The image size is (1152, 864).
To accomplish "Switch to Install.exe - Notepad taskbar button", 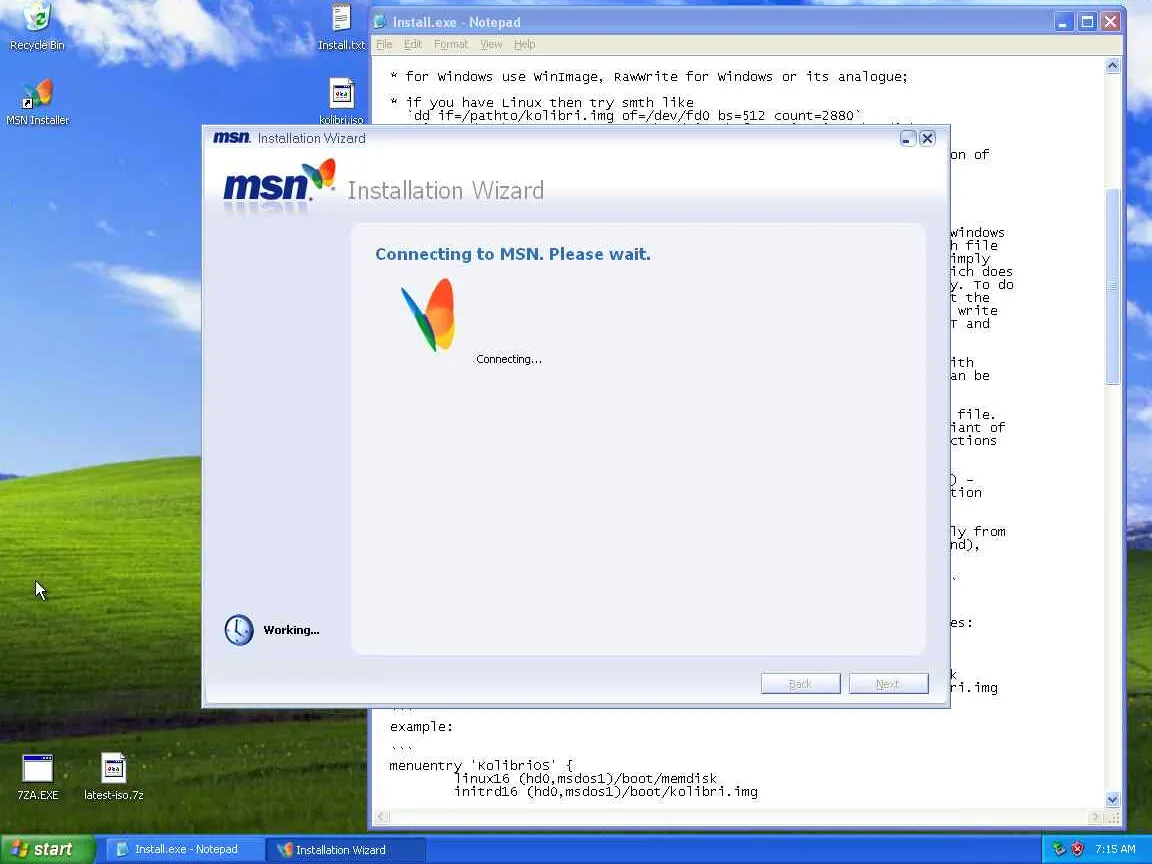I will [184, 849].
